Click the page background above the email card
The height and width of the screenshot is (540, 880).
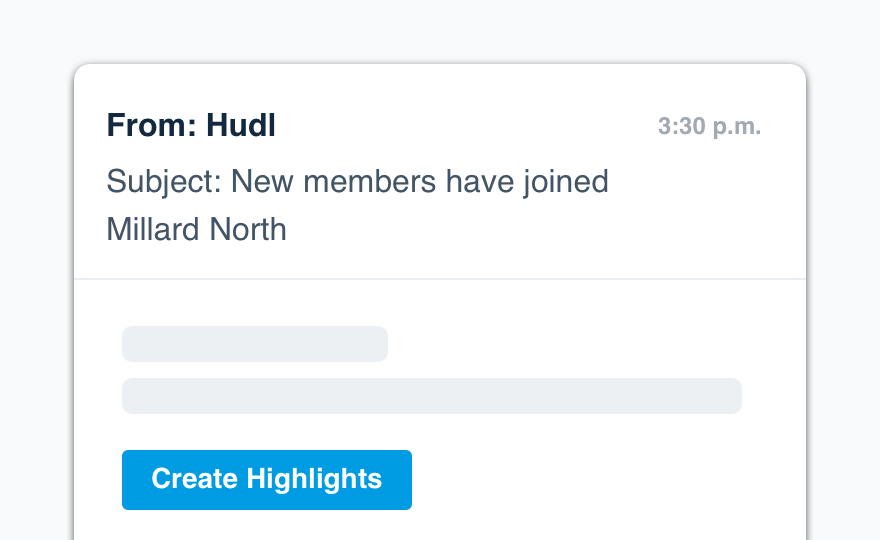[x=440, y=30]
